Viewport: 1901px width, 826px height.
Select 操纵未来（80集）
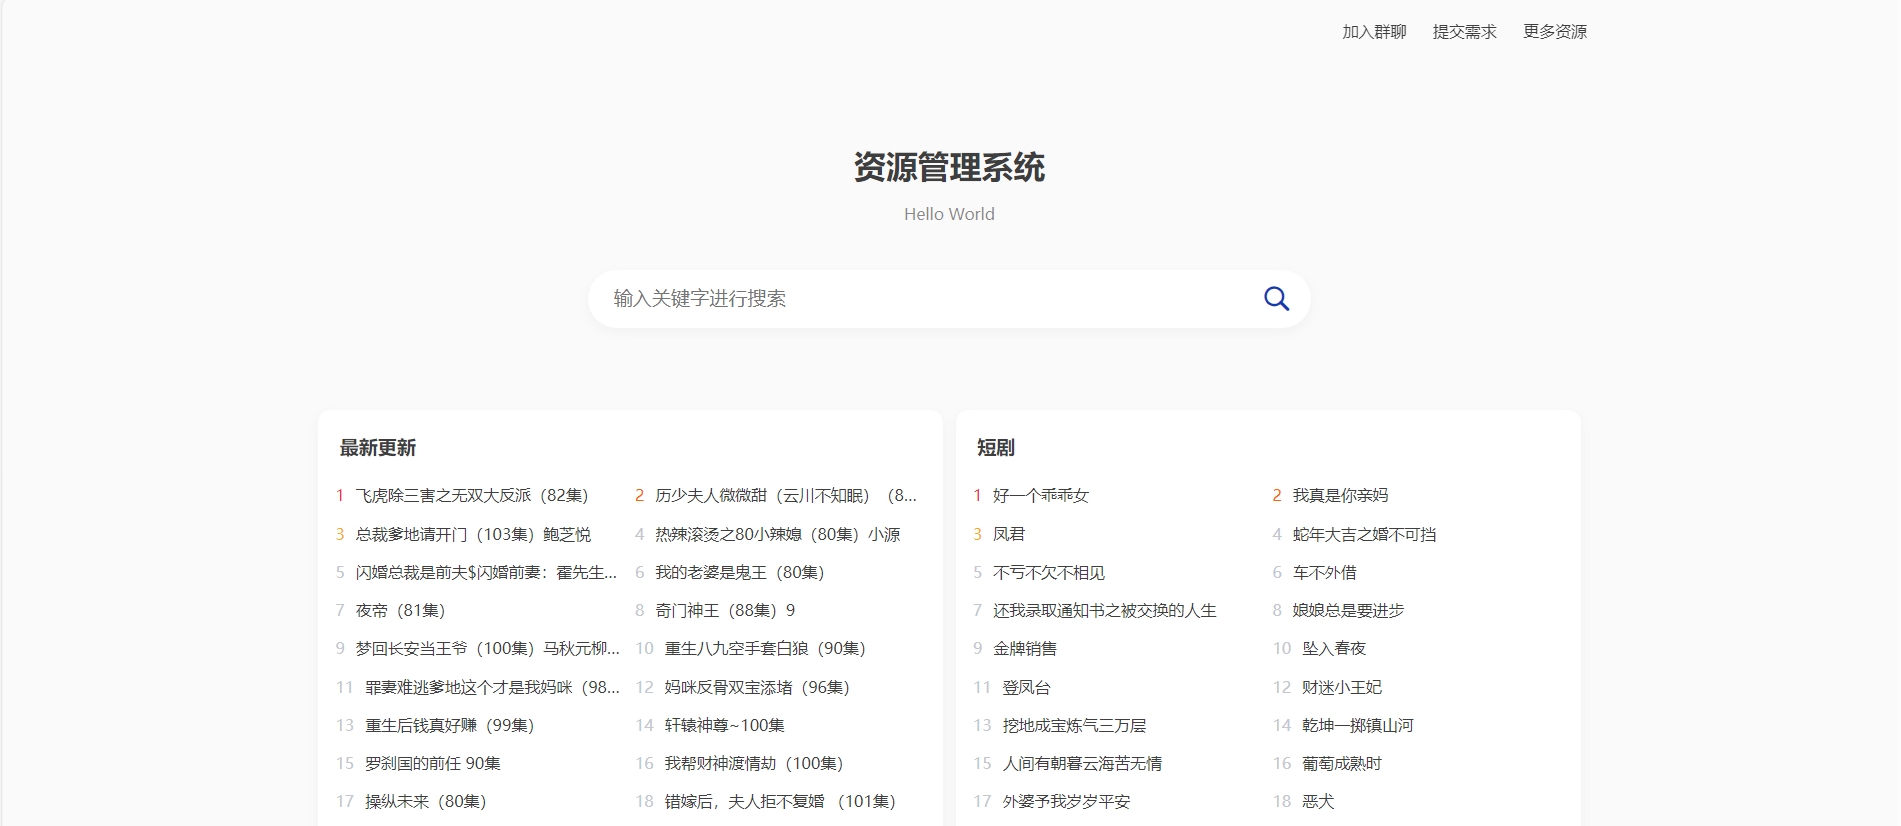point(426,801)
